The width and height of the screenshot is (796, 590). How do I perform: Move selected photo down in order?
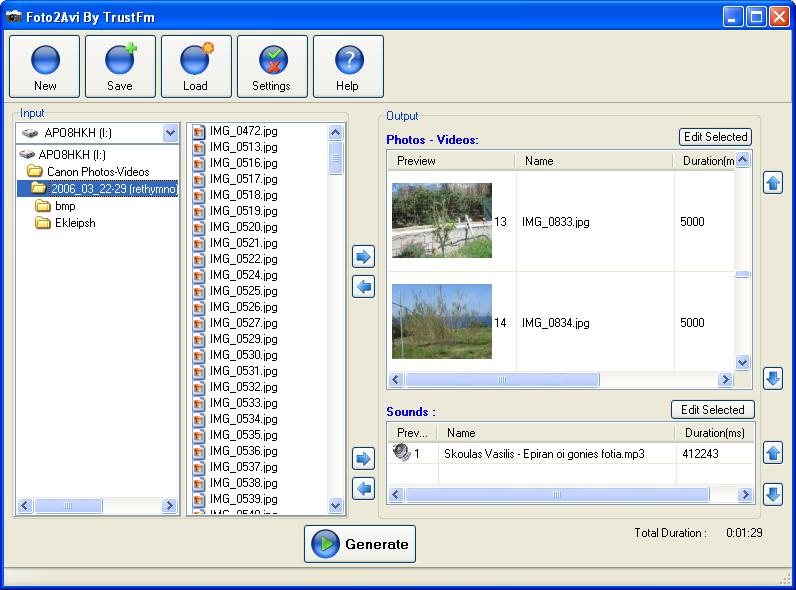772,378
